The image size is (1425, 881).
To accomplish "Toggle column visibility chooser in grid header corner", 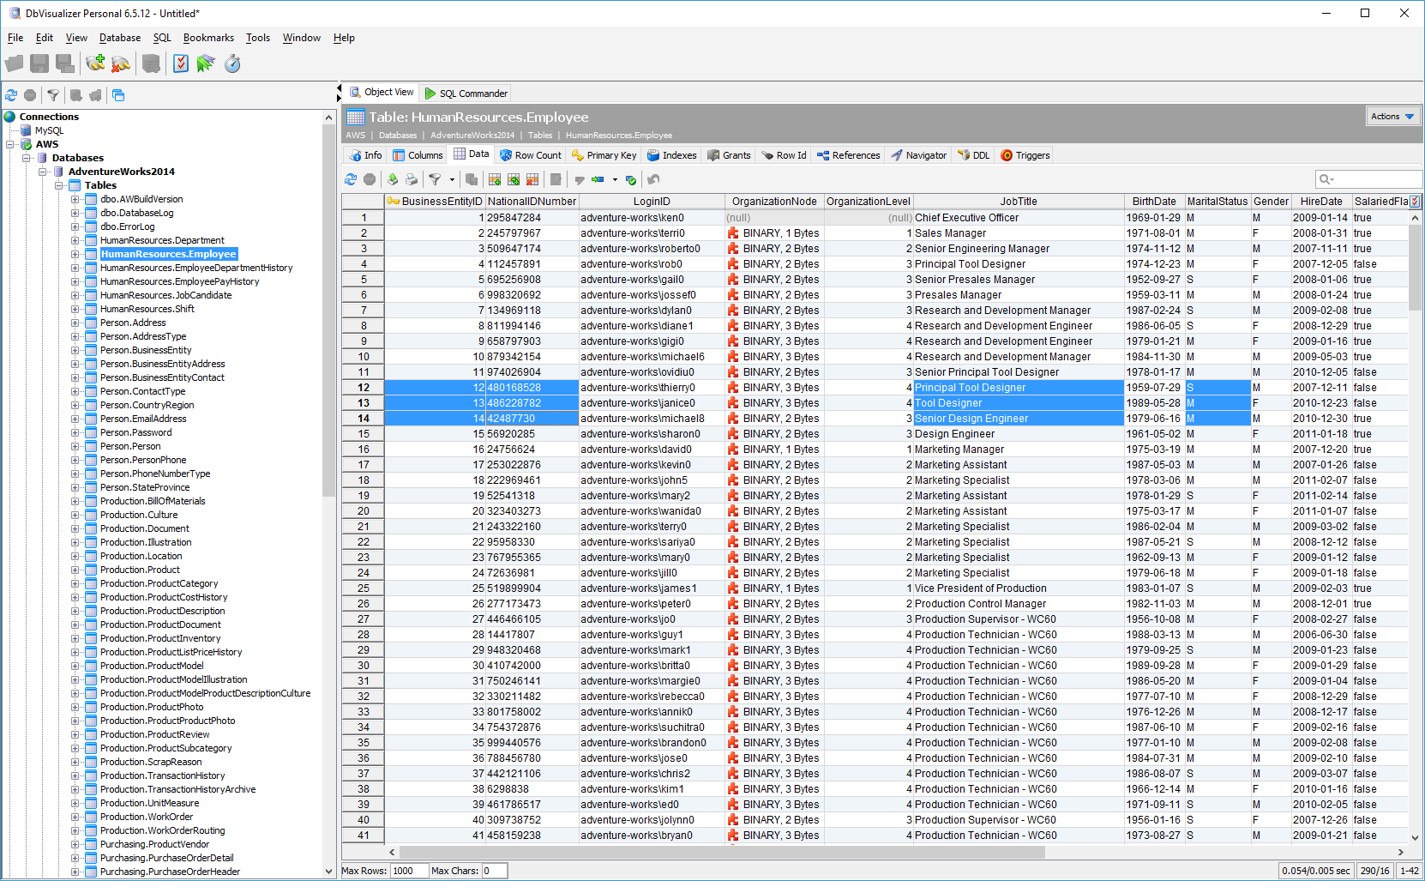I will (1415, 202).
